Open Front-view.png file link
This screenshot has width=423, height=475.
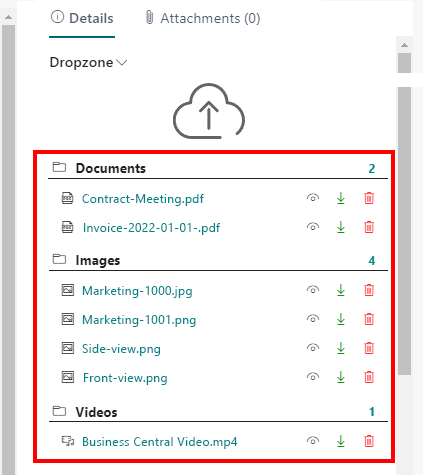pos(125,378)
